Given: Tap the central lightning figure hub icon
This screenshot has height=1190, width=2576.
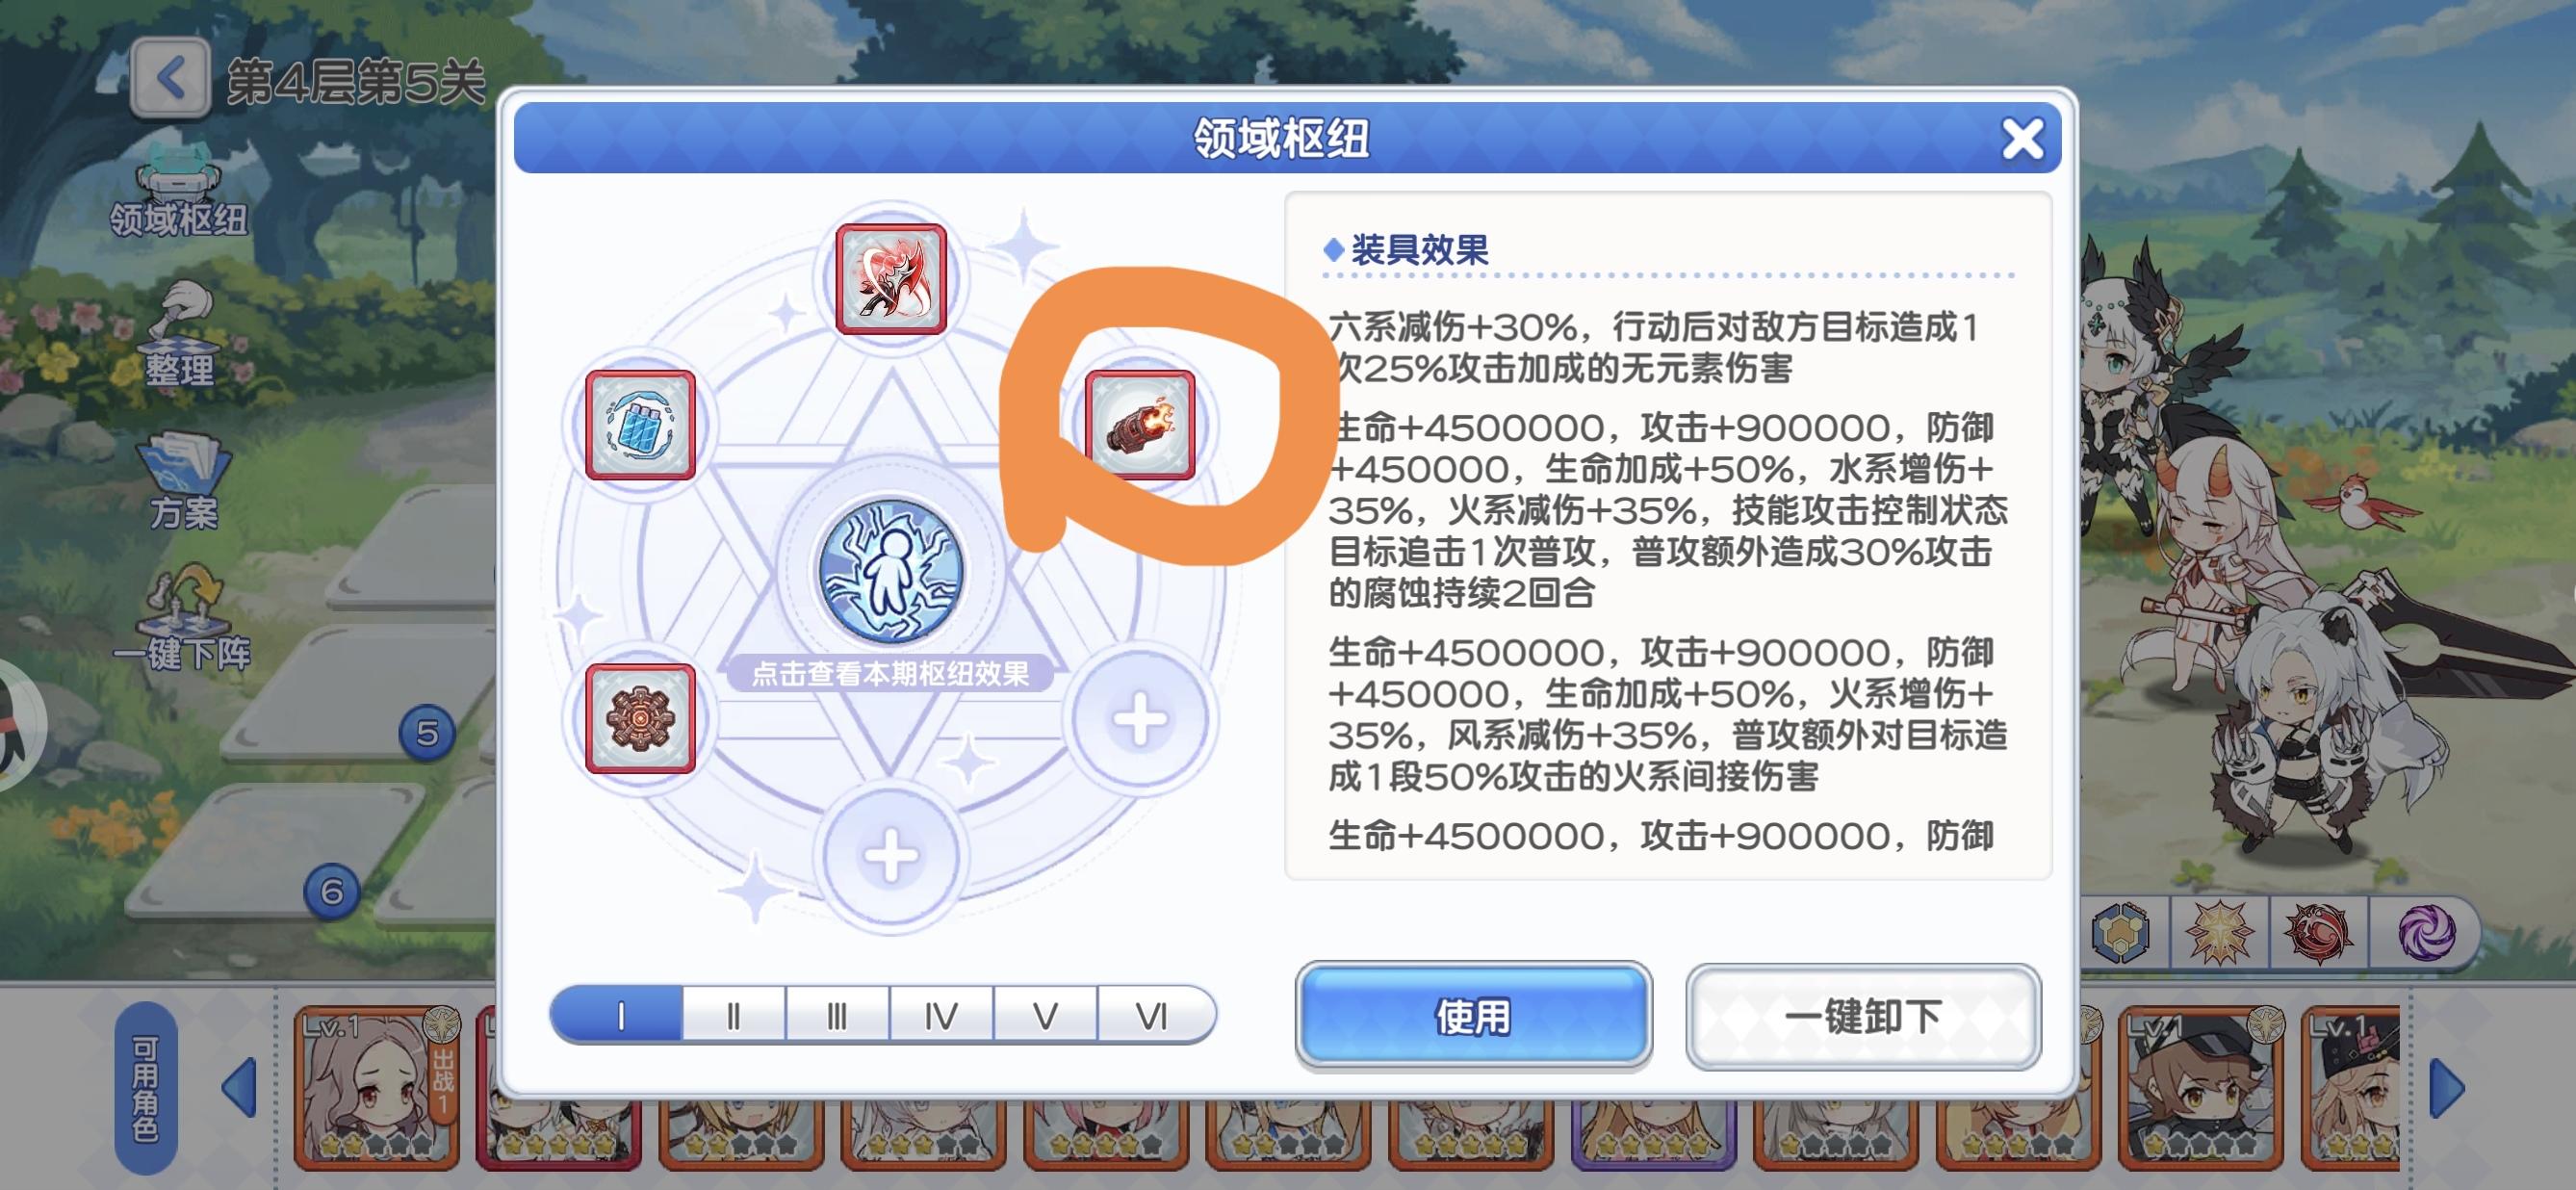Looking at the screenshot, I should tap(890, 571).
